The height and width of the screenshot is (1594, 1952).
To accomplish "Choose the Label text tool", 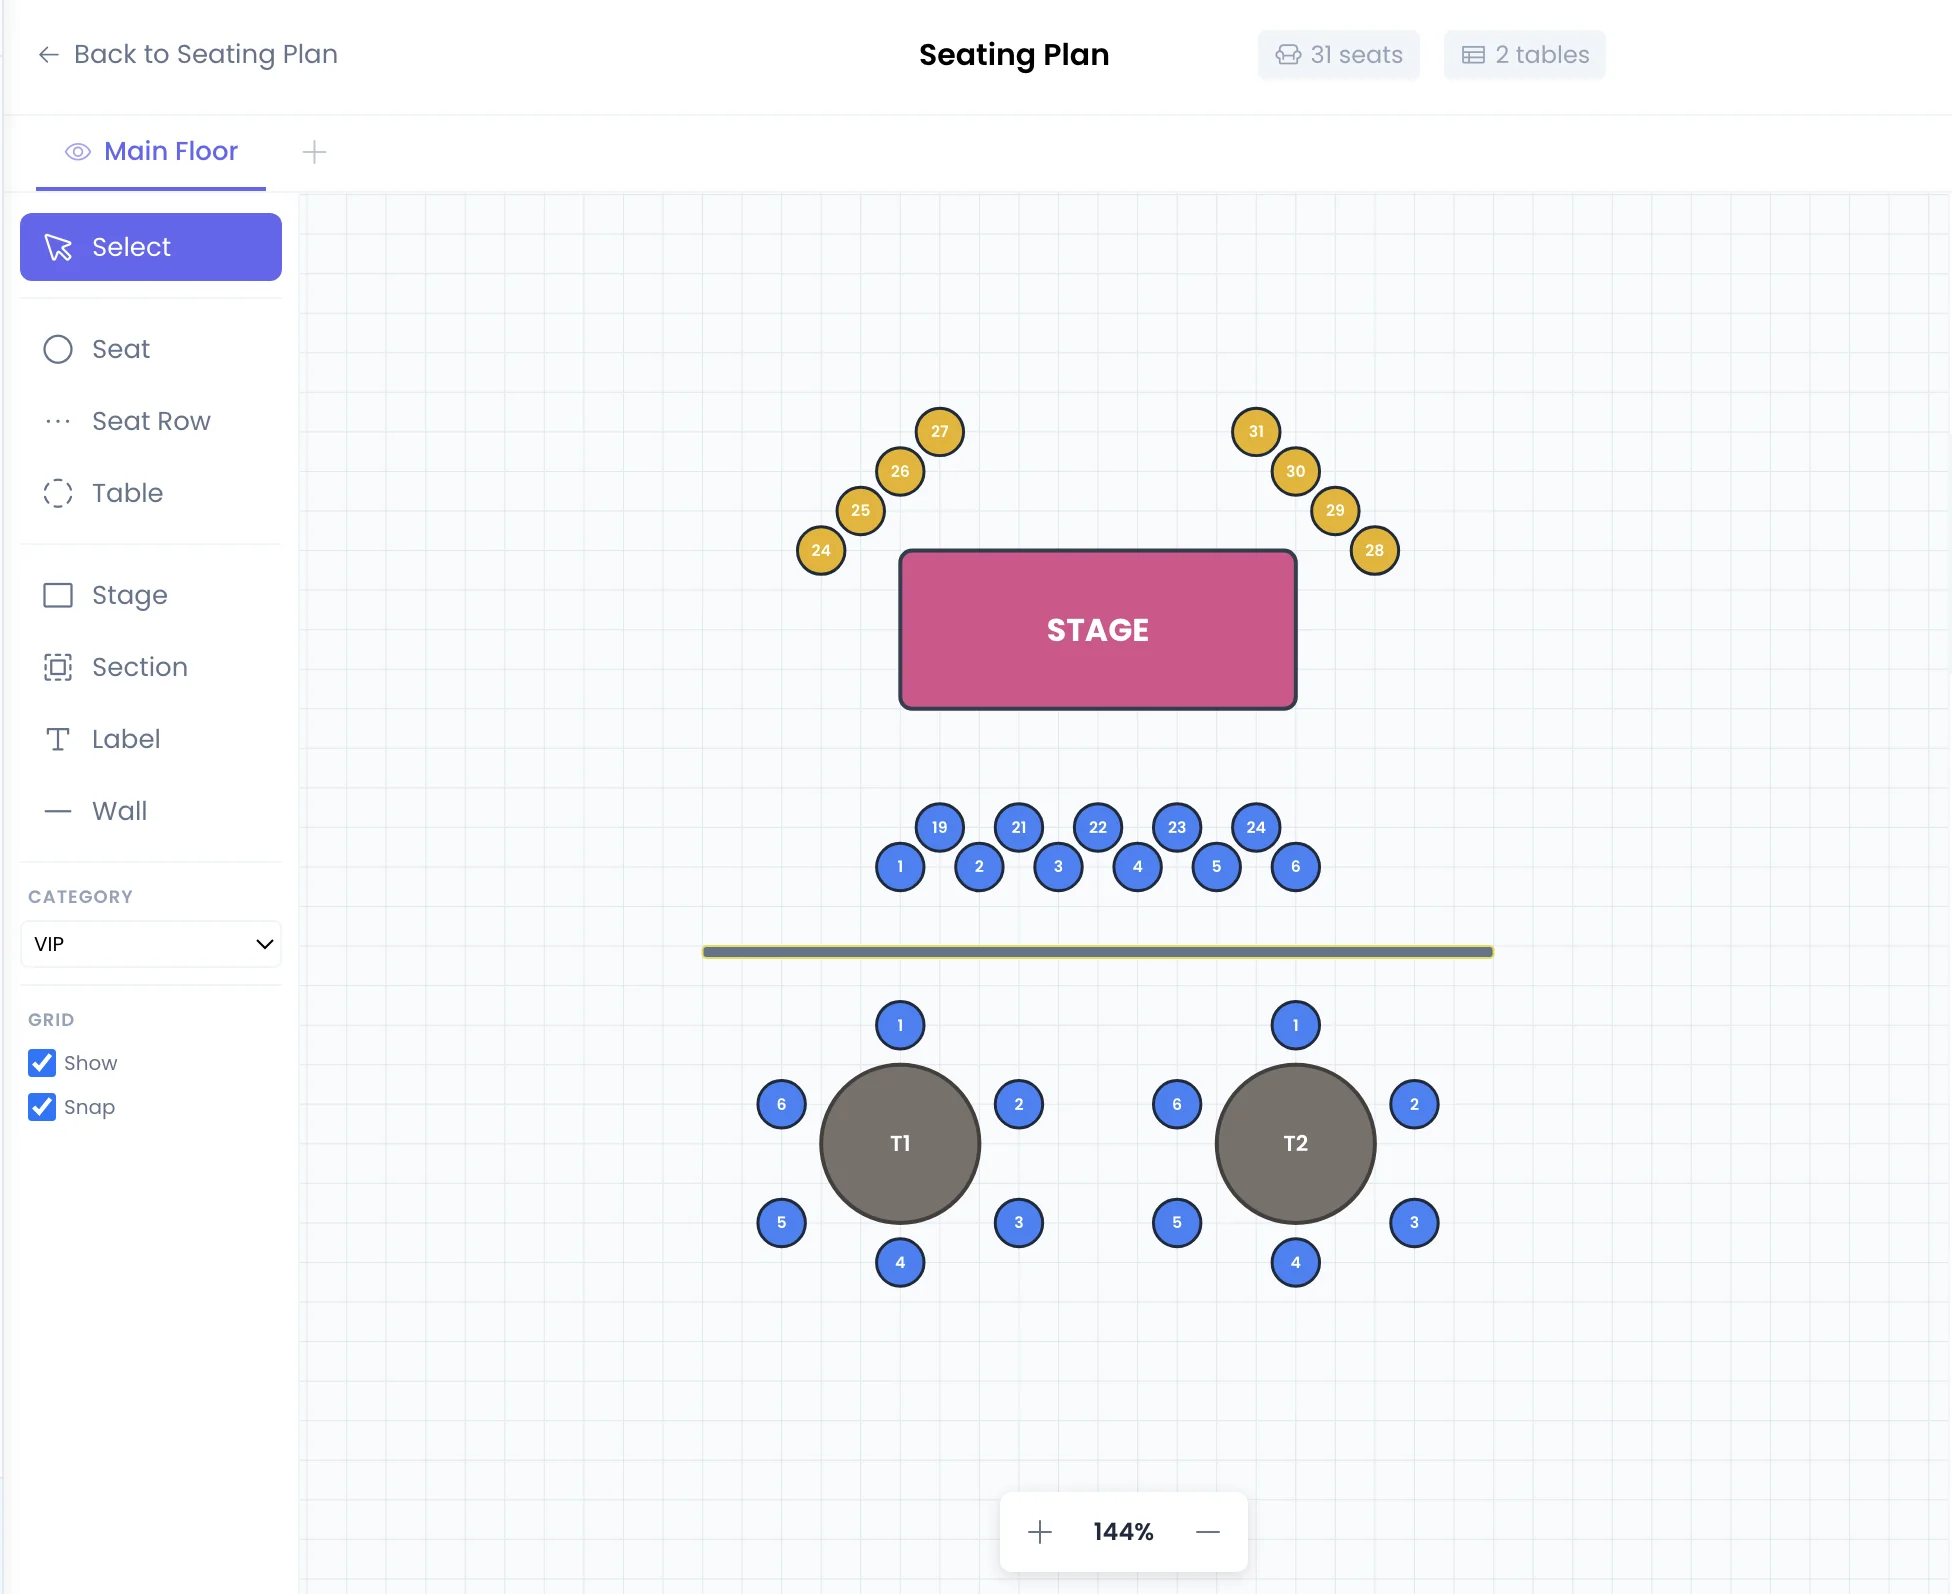I will (x=125, y=739).
